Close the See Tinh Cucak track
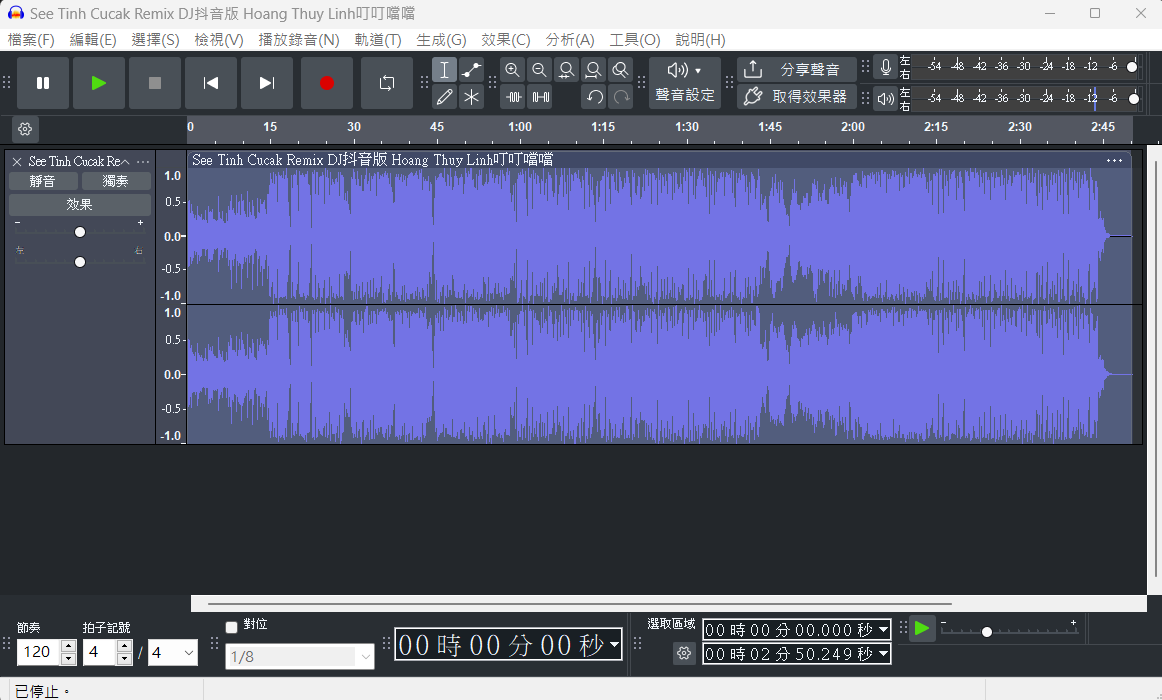The height and width of the screenshot is (700, 1162). pos(16,161)
